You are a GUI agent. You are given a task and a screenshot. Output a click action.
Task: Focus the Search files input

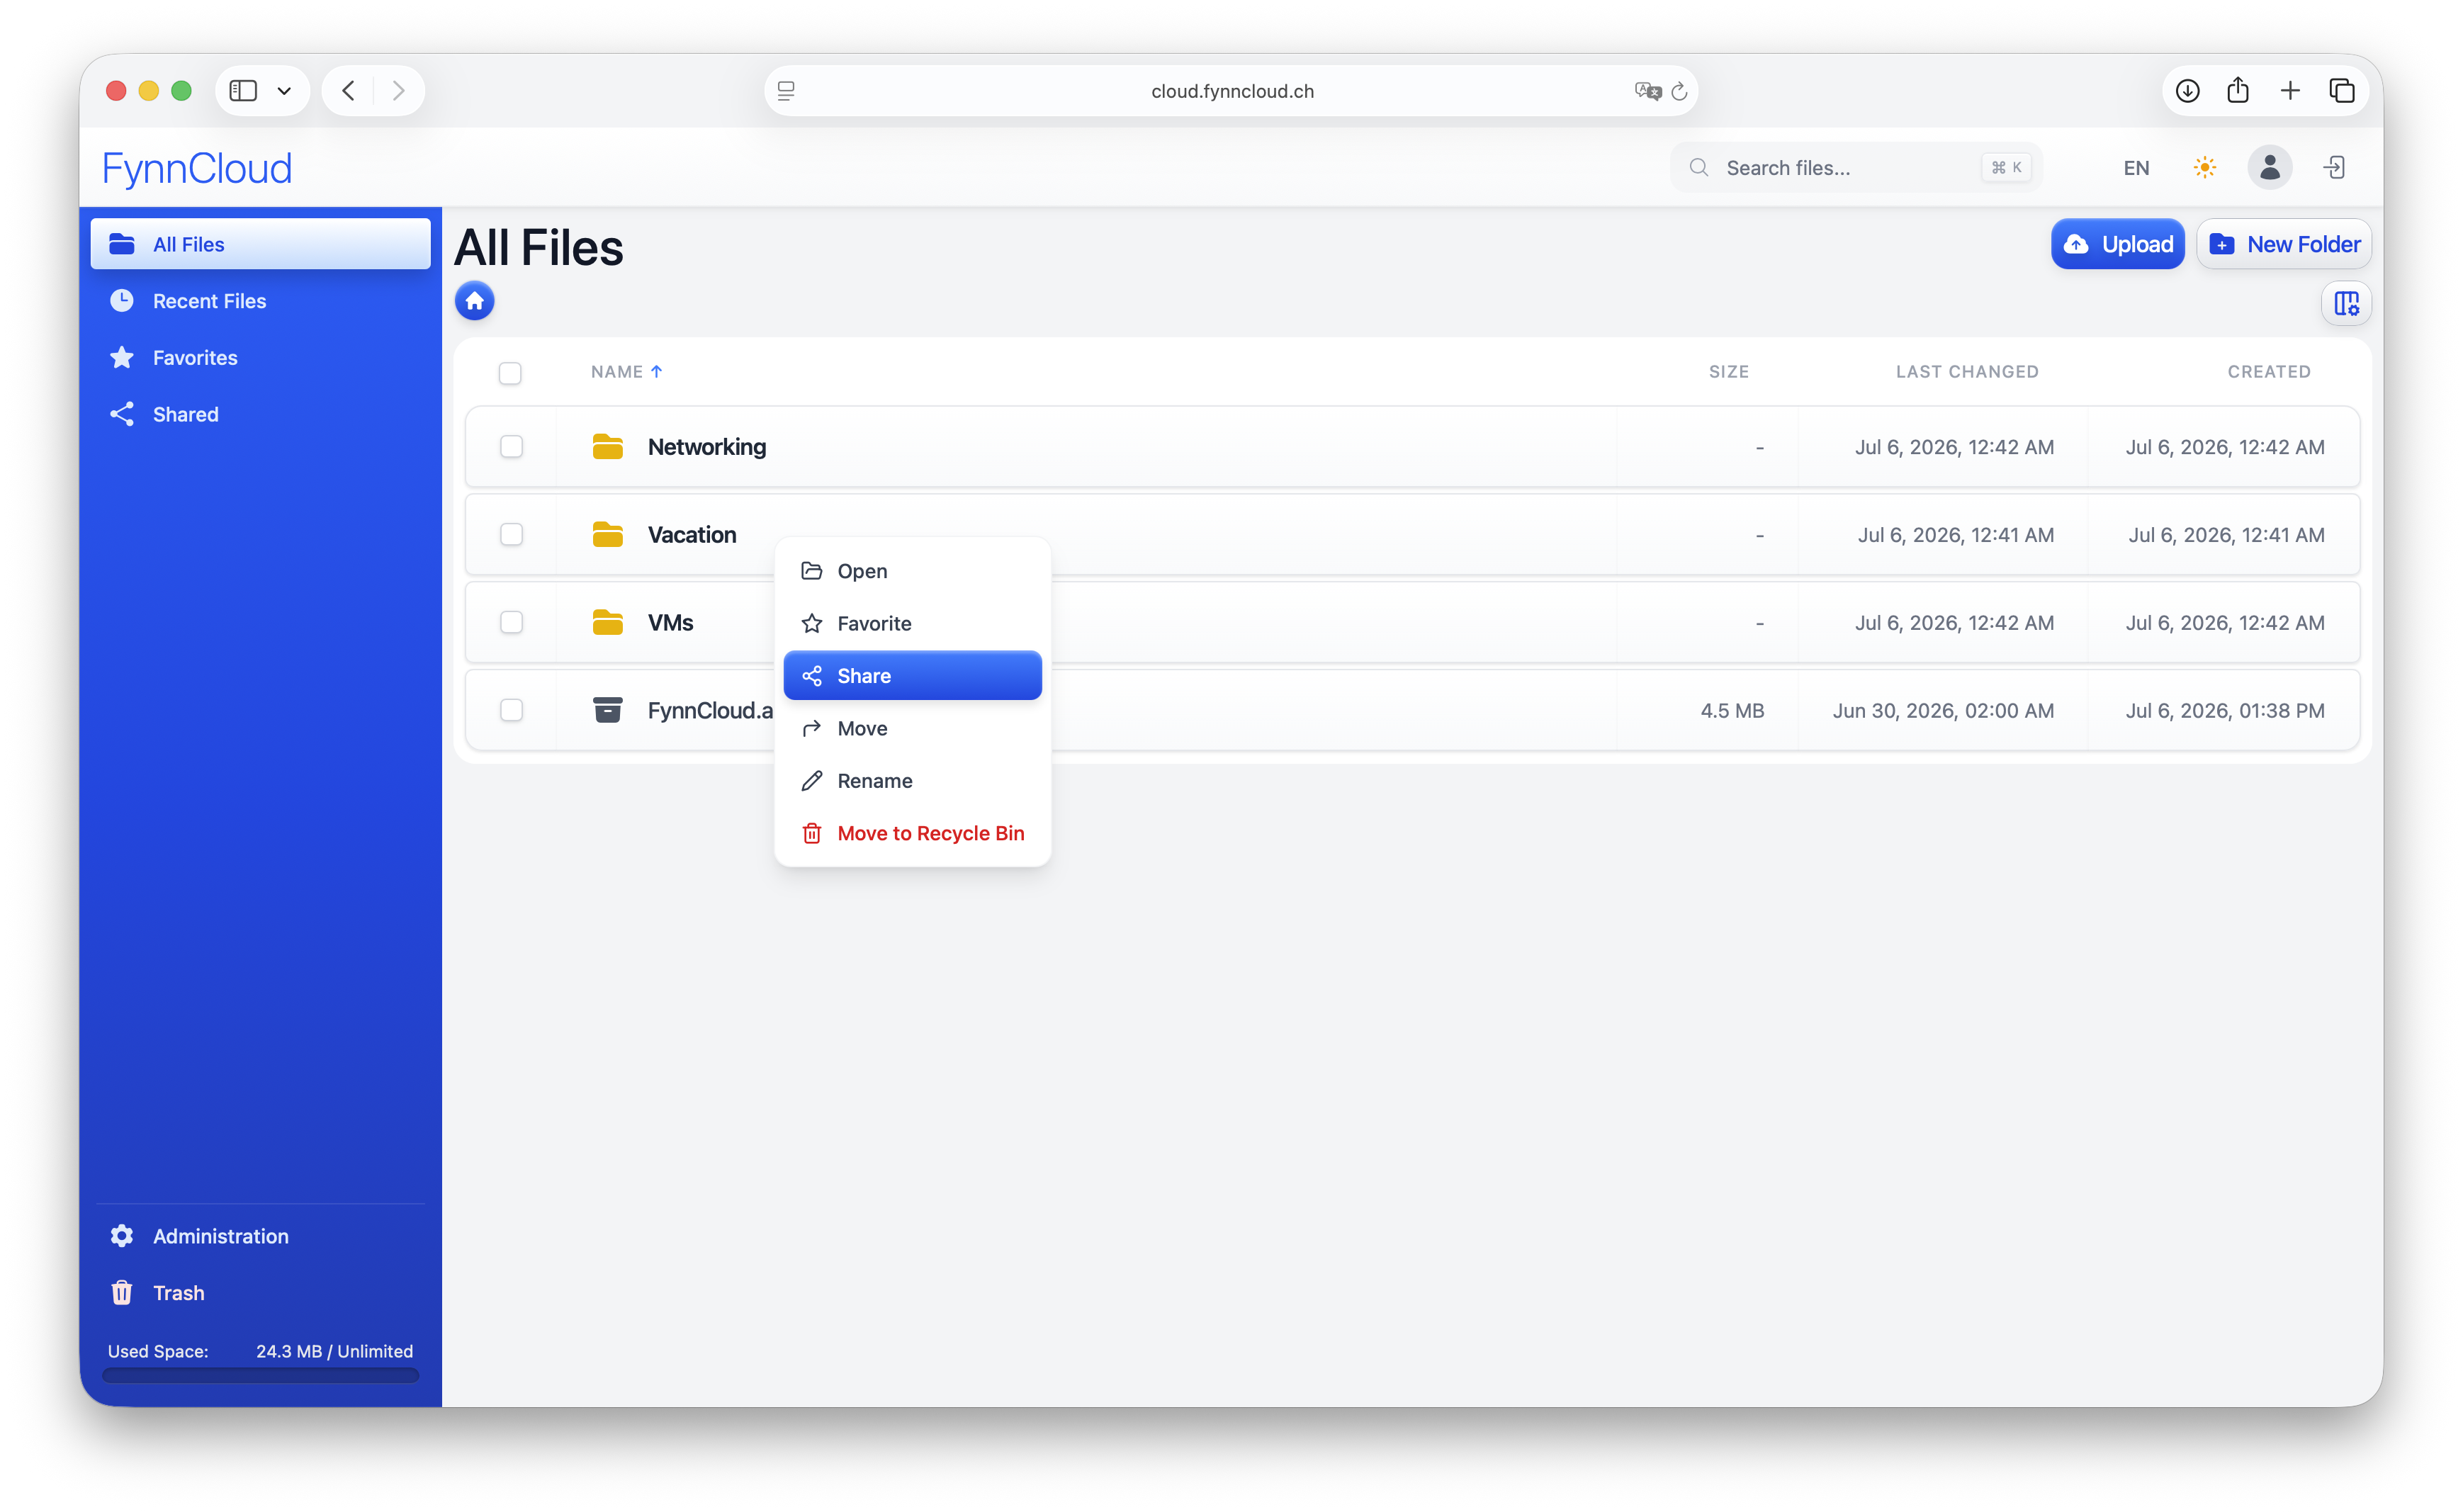[1855, 167]
